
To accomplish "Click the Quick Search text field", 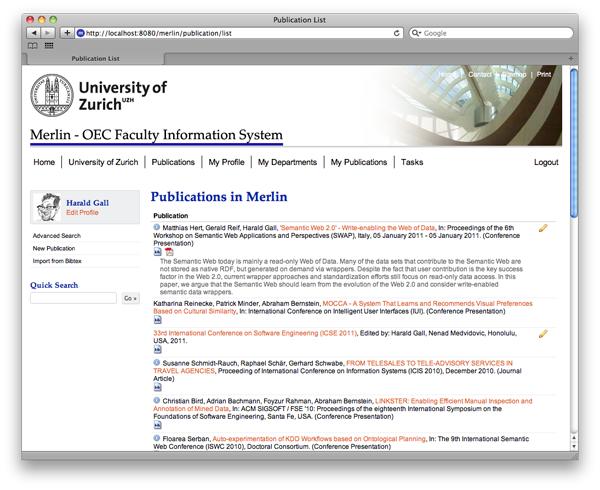I will coord(74,298).
